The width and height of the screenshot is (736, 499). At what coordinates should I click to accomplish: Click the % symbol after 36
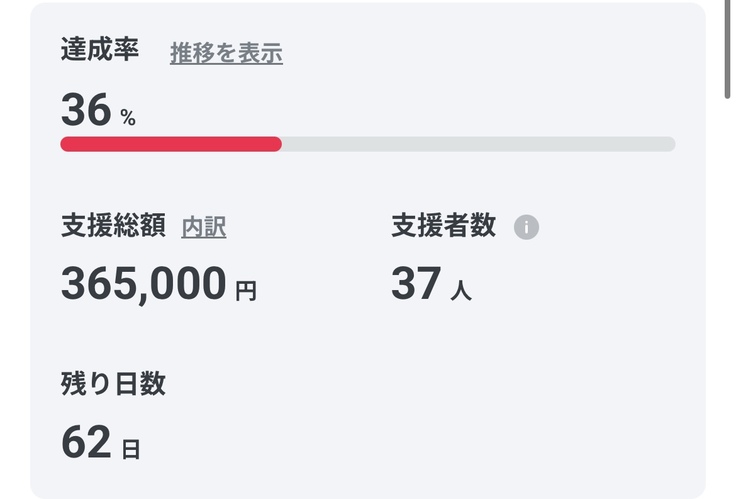point(128,118)
